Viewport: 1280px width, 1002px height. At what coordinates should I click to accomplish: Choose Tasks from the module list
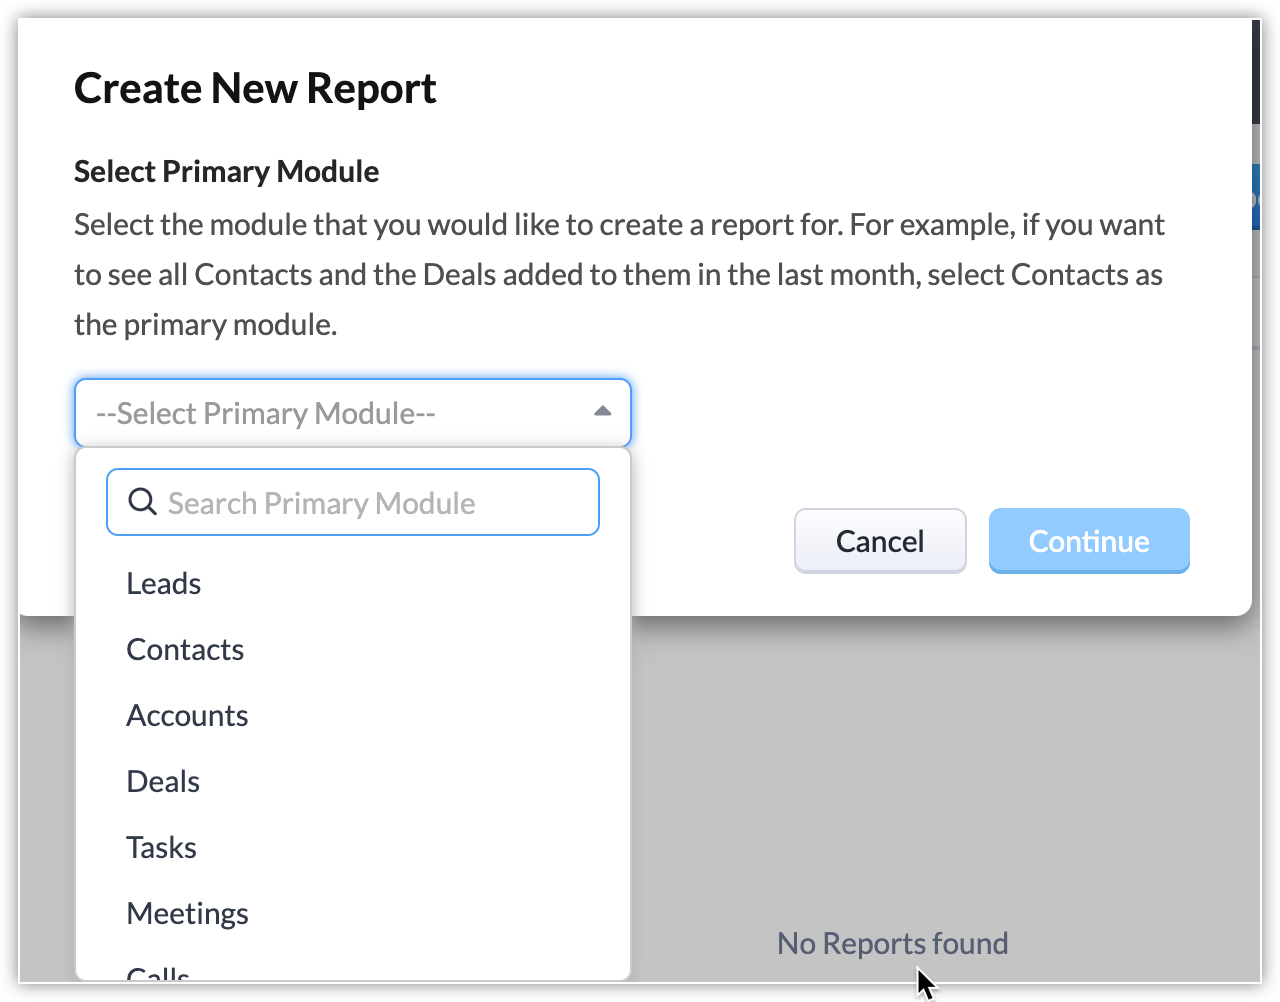pyautogui.click(x=161, y=847)
